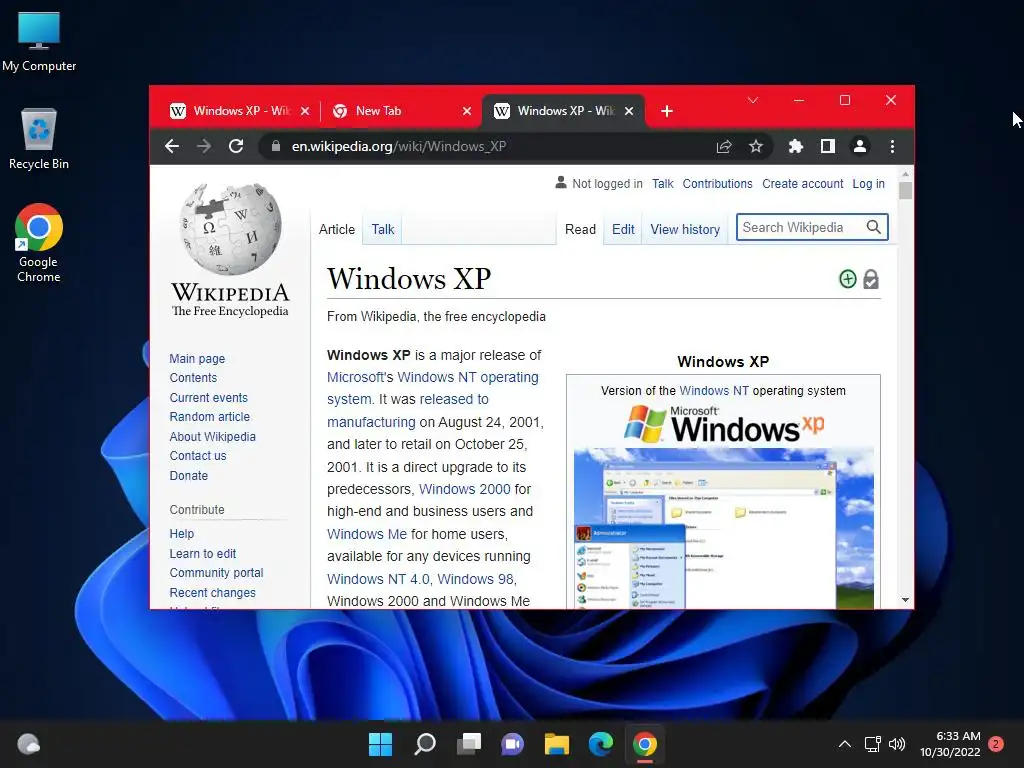Viewport: 1024px width, 768px height.
Task: Open the article Talk tab
Action: 383,229
